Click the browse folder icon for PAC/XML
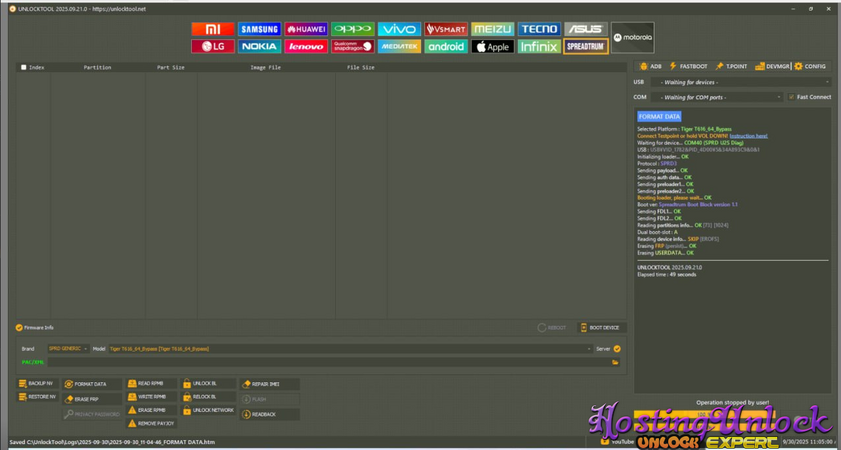The image size is (841, 450). (615, 362)
